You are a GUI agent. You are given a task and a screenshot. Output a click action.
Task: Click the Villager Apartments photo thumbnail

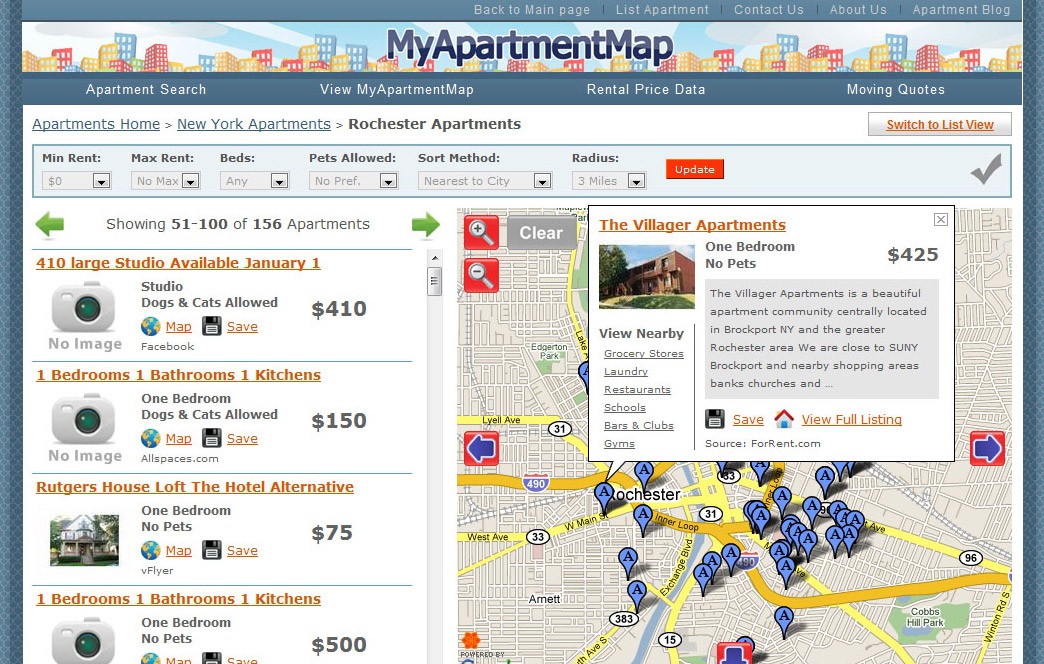646,277
